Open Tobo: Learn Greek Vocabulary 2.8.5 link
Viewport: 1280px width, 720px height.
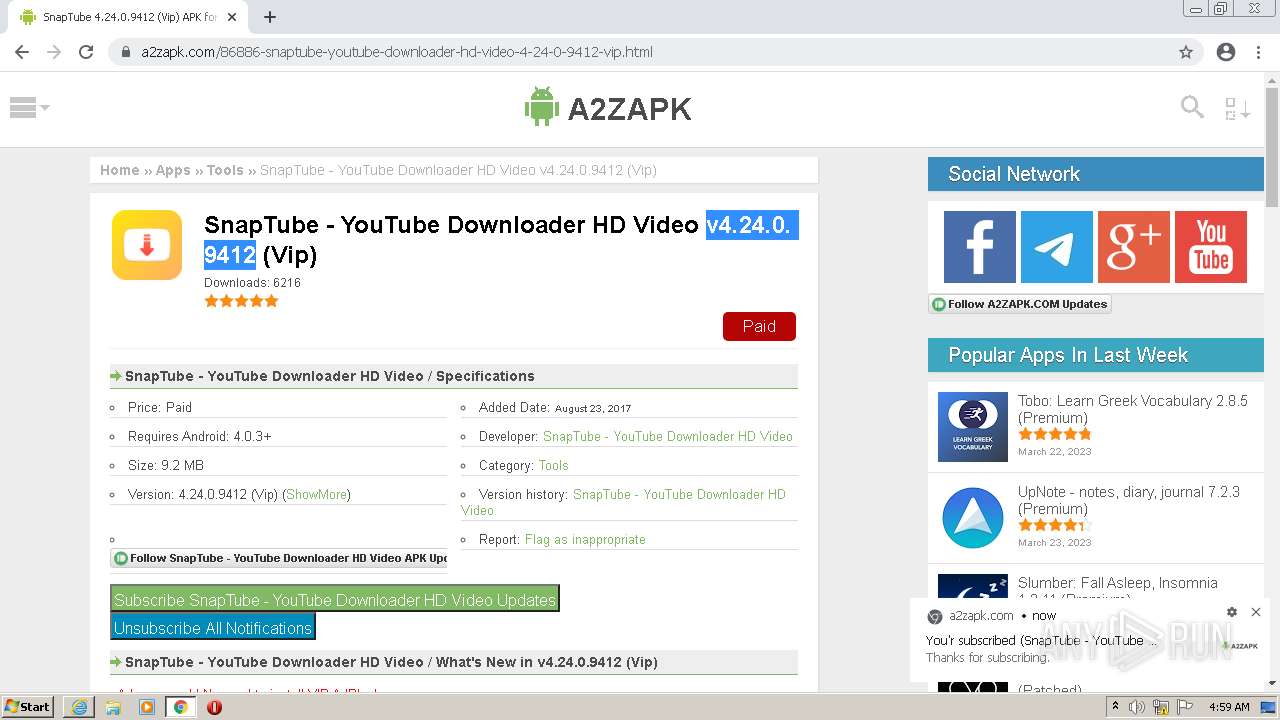point(1133,409)
